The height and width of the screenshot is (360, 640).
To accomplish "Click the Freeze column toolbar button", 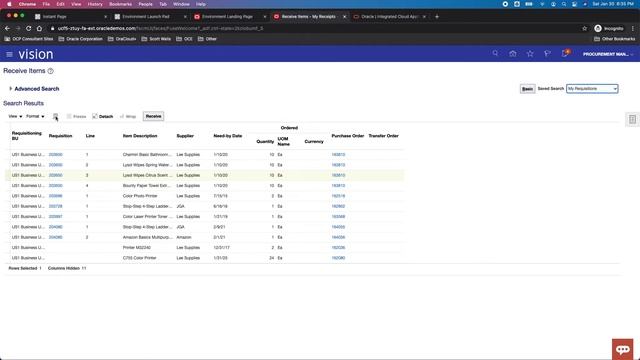I will 76,116.
